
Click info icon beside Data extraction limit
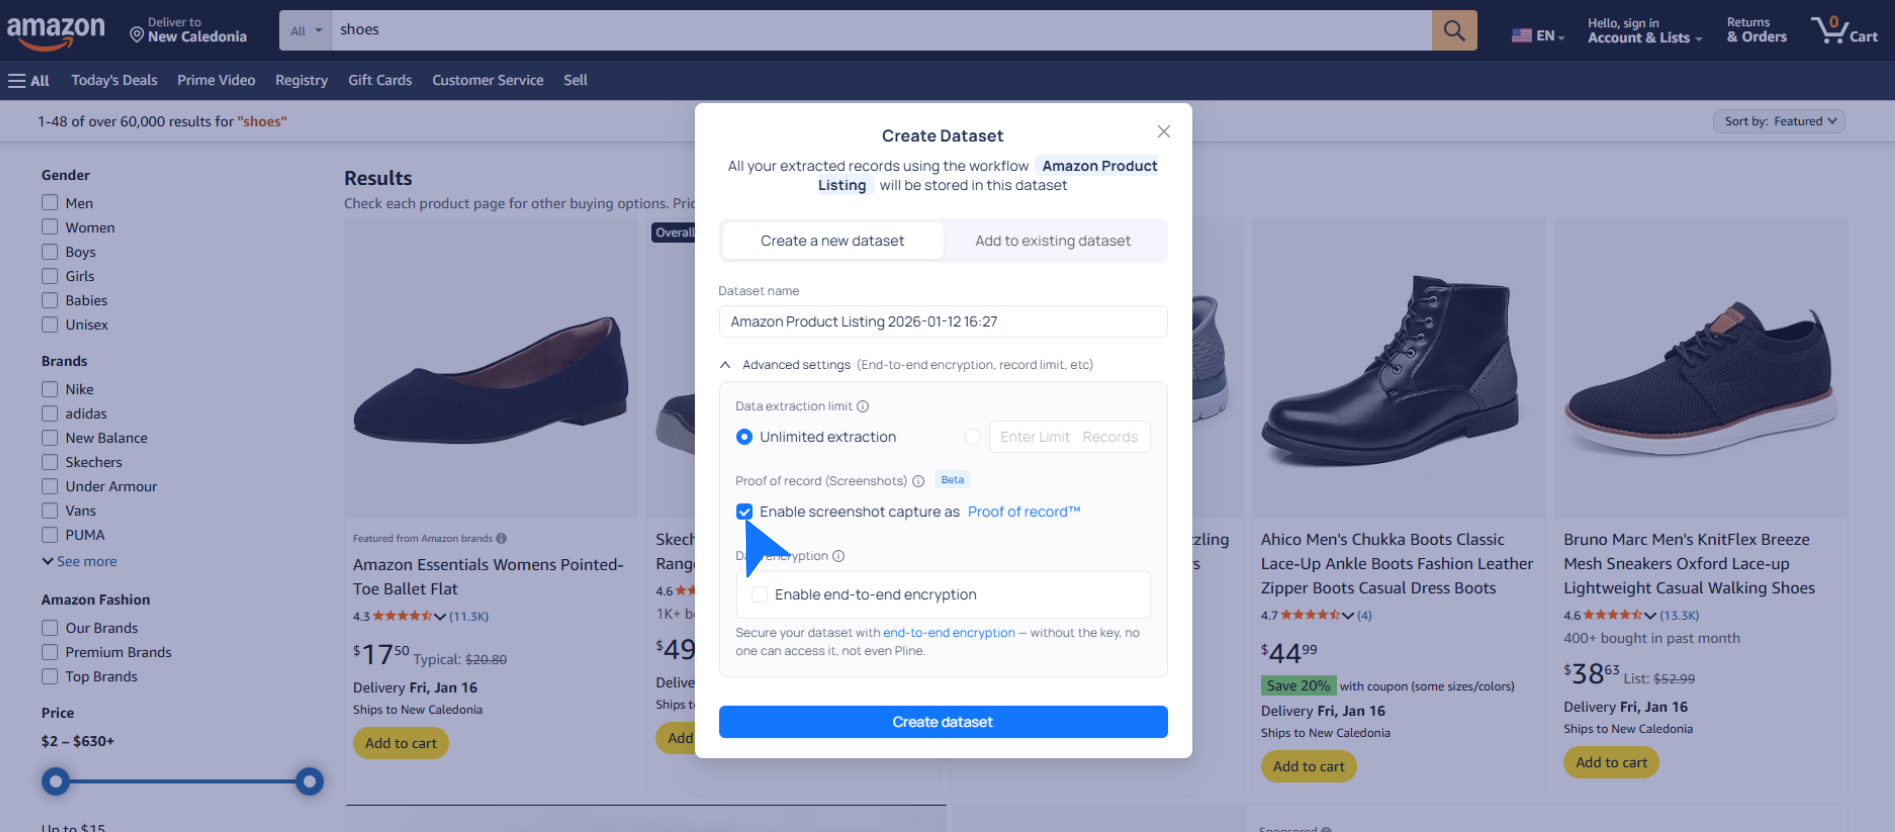863,407
